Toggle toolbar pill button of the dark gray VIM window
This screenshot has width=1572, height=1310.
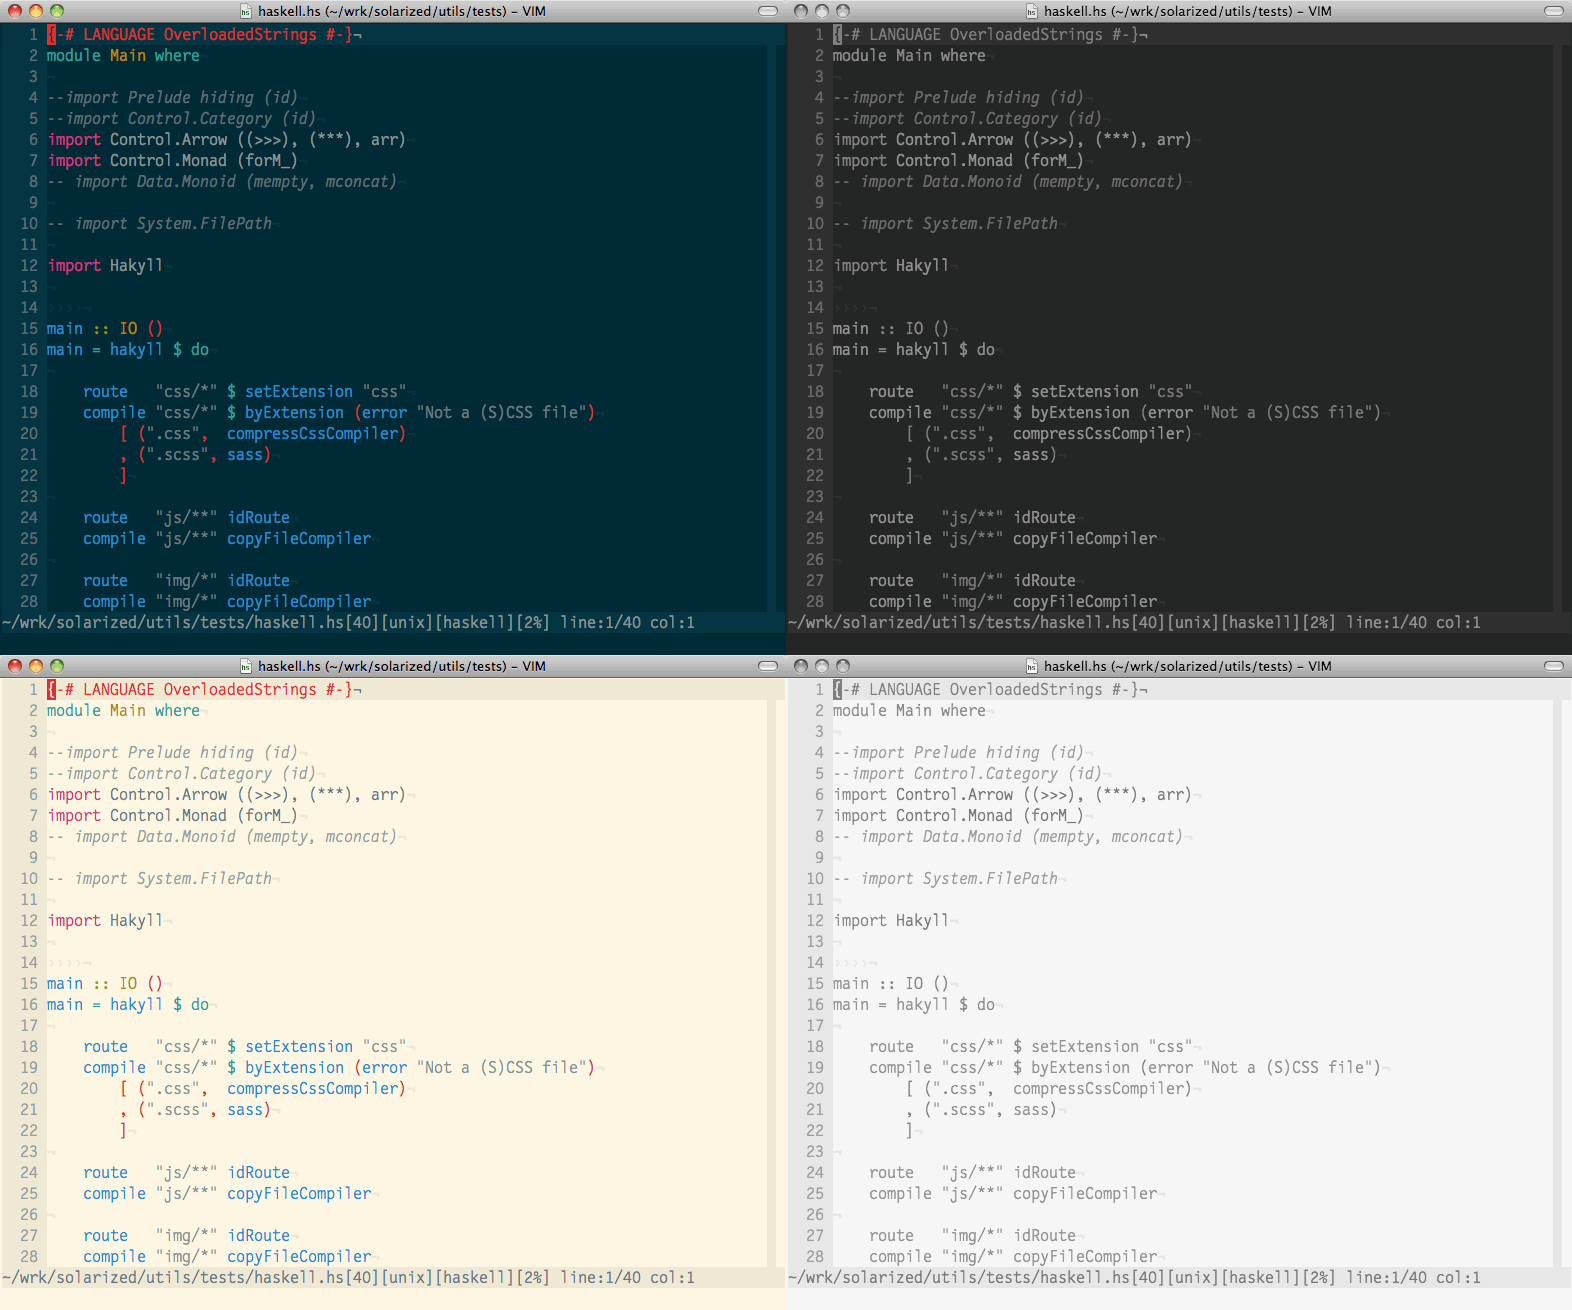tap(1554, 11)
